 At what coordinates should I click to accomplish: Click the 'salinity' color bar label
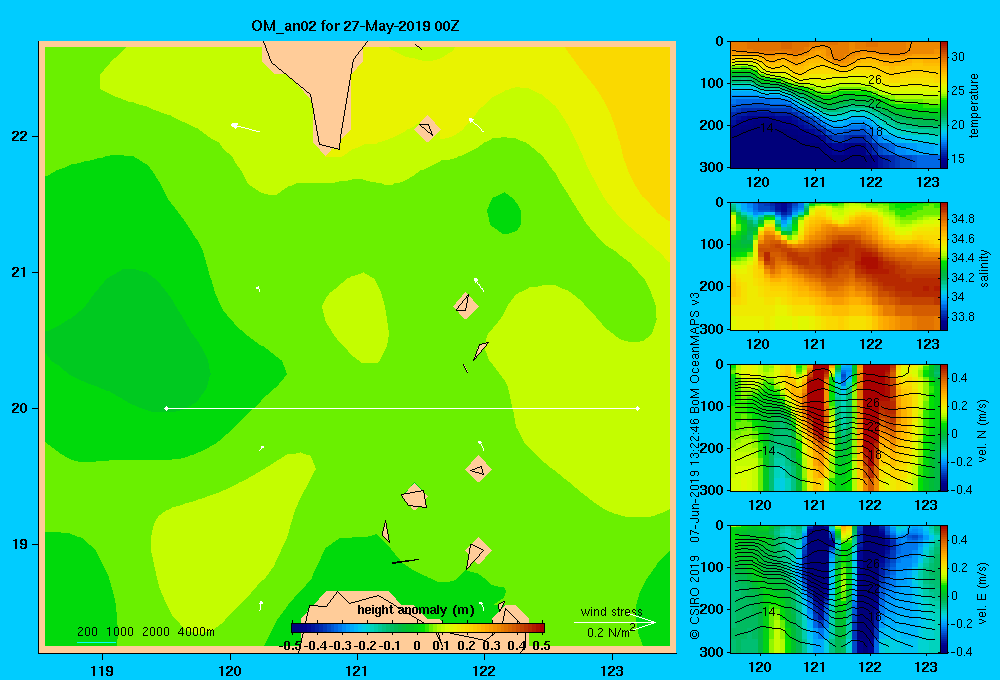pos(984,268)
